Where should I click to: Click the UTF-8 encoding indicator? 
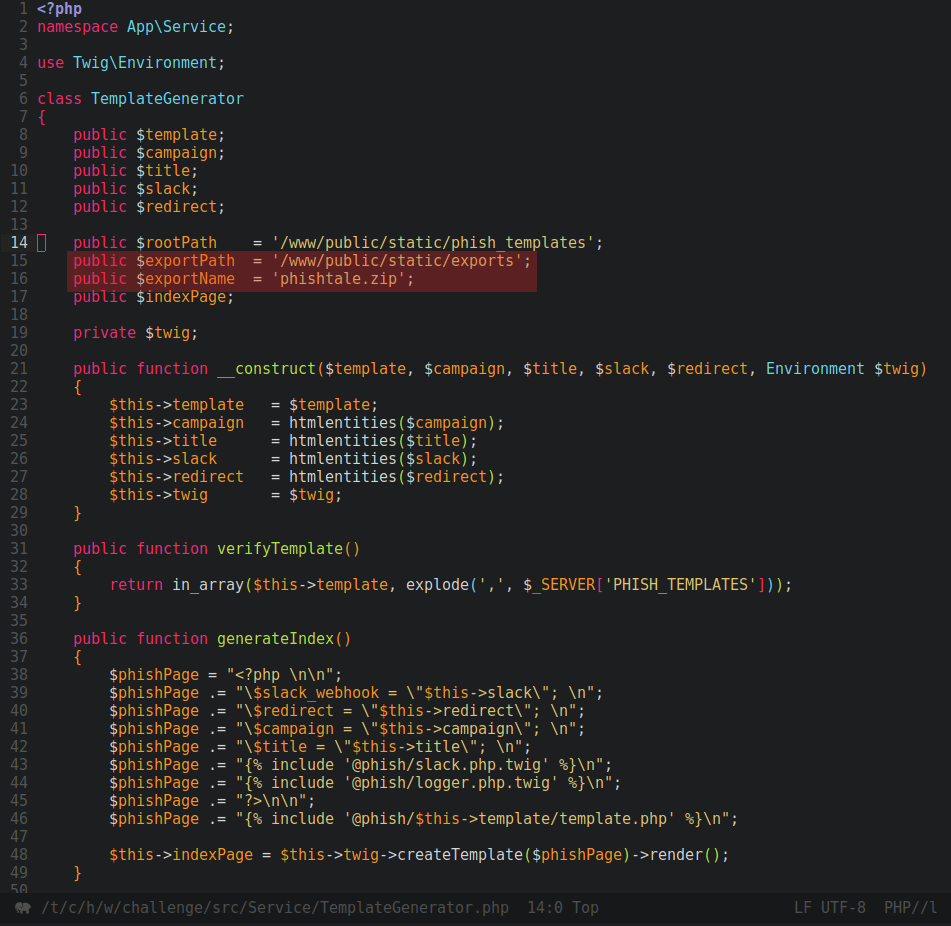tap(843, 907)
